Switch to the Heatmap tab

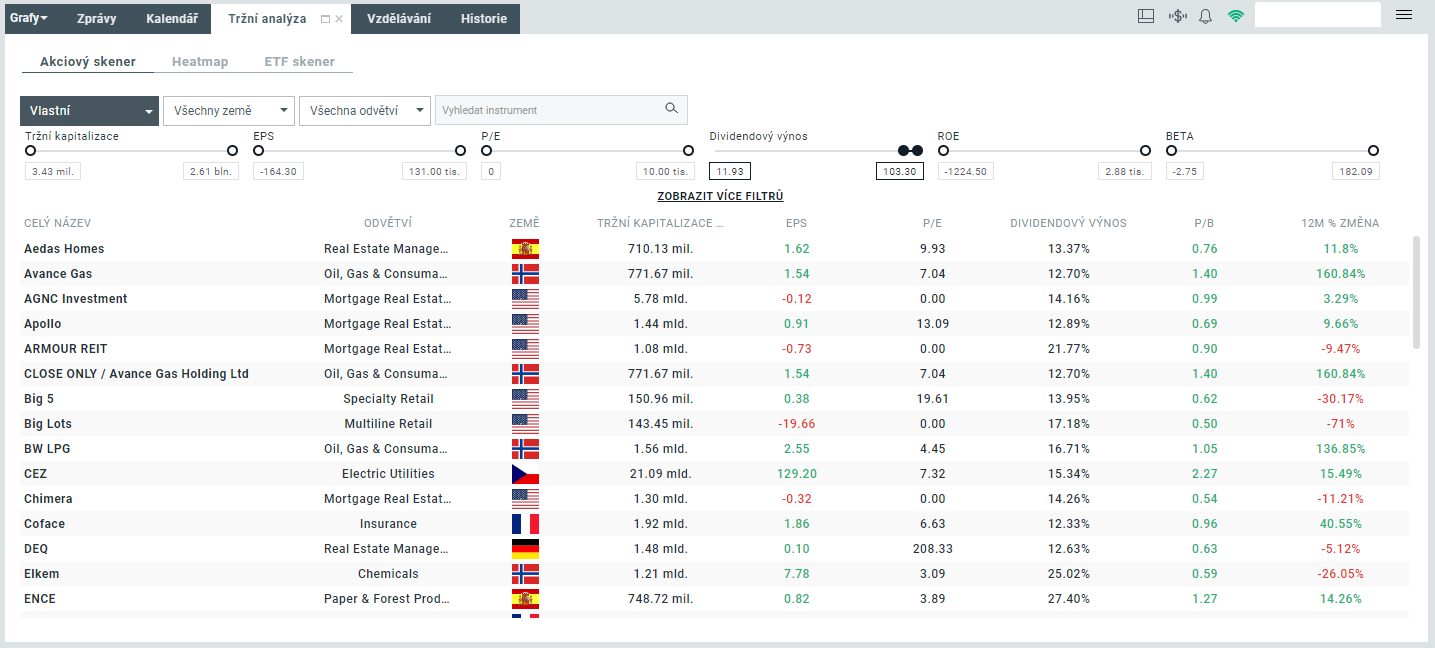coord(200,62)
